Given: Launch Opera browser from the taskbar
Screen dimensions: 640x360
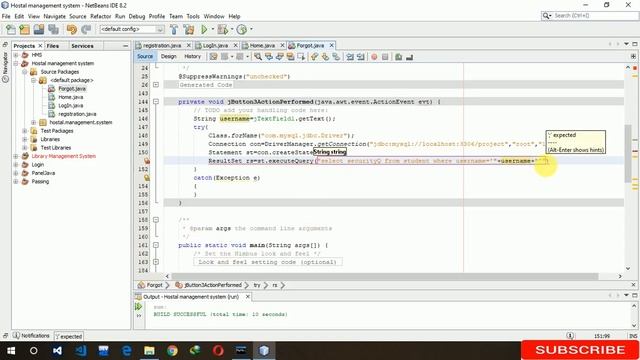Looking at the screenshot, I should (218, 351).
